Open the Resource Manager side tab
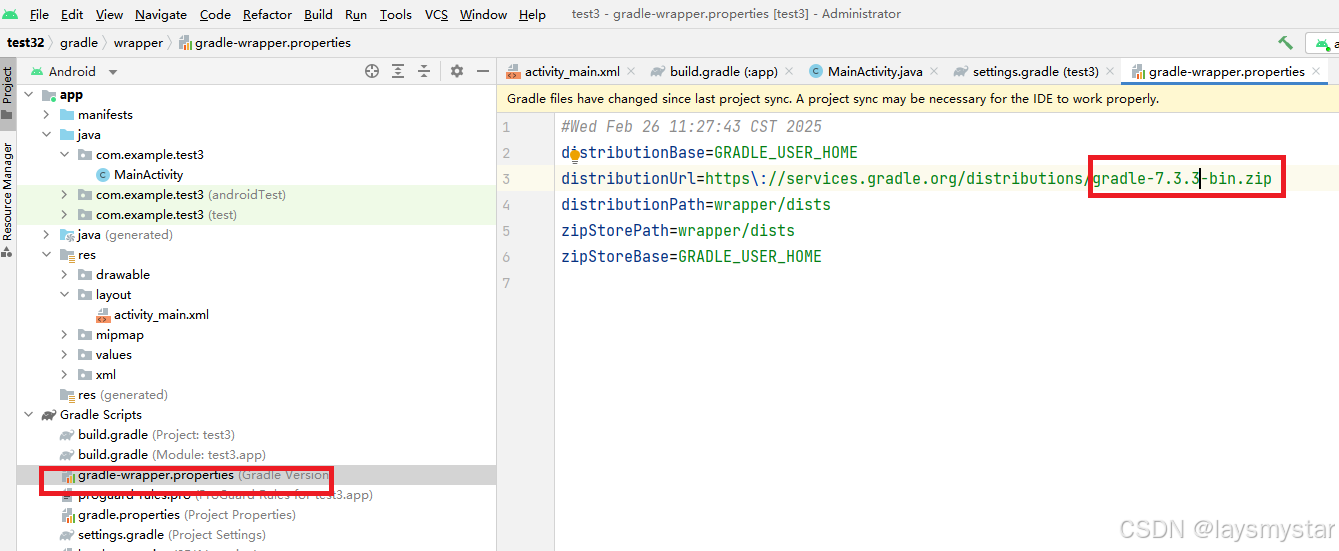Screen dimensions: 1339x551 click(x=7, y=198)
